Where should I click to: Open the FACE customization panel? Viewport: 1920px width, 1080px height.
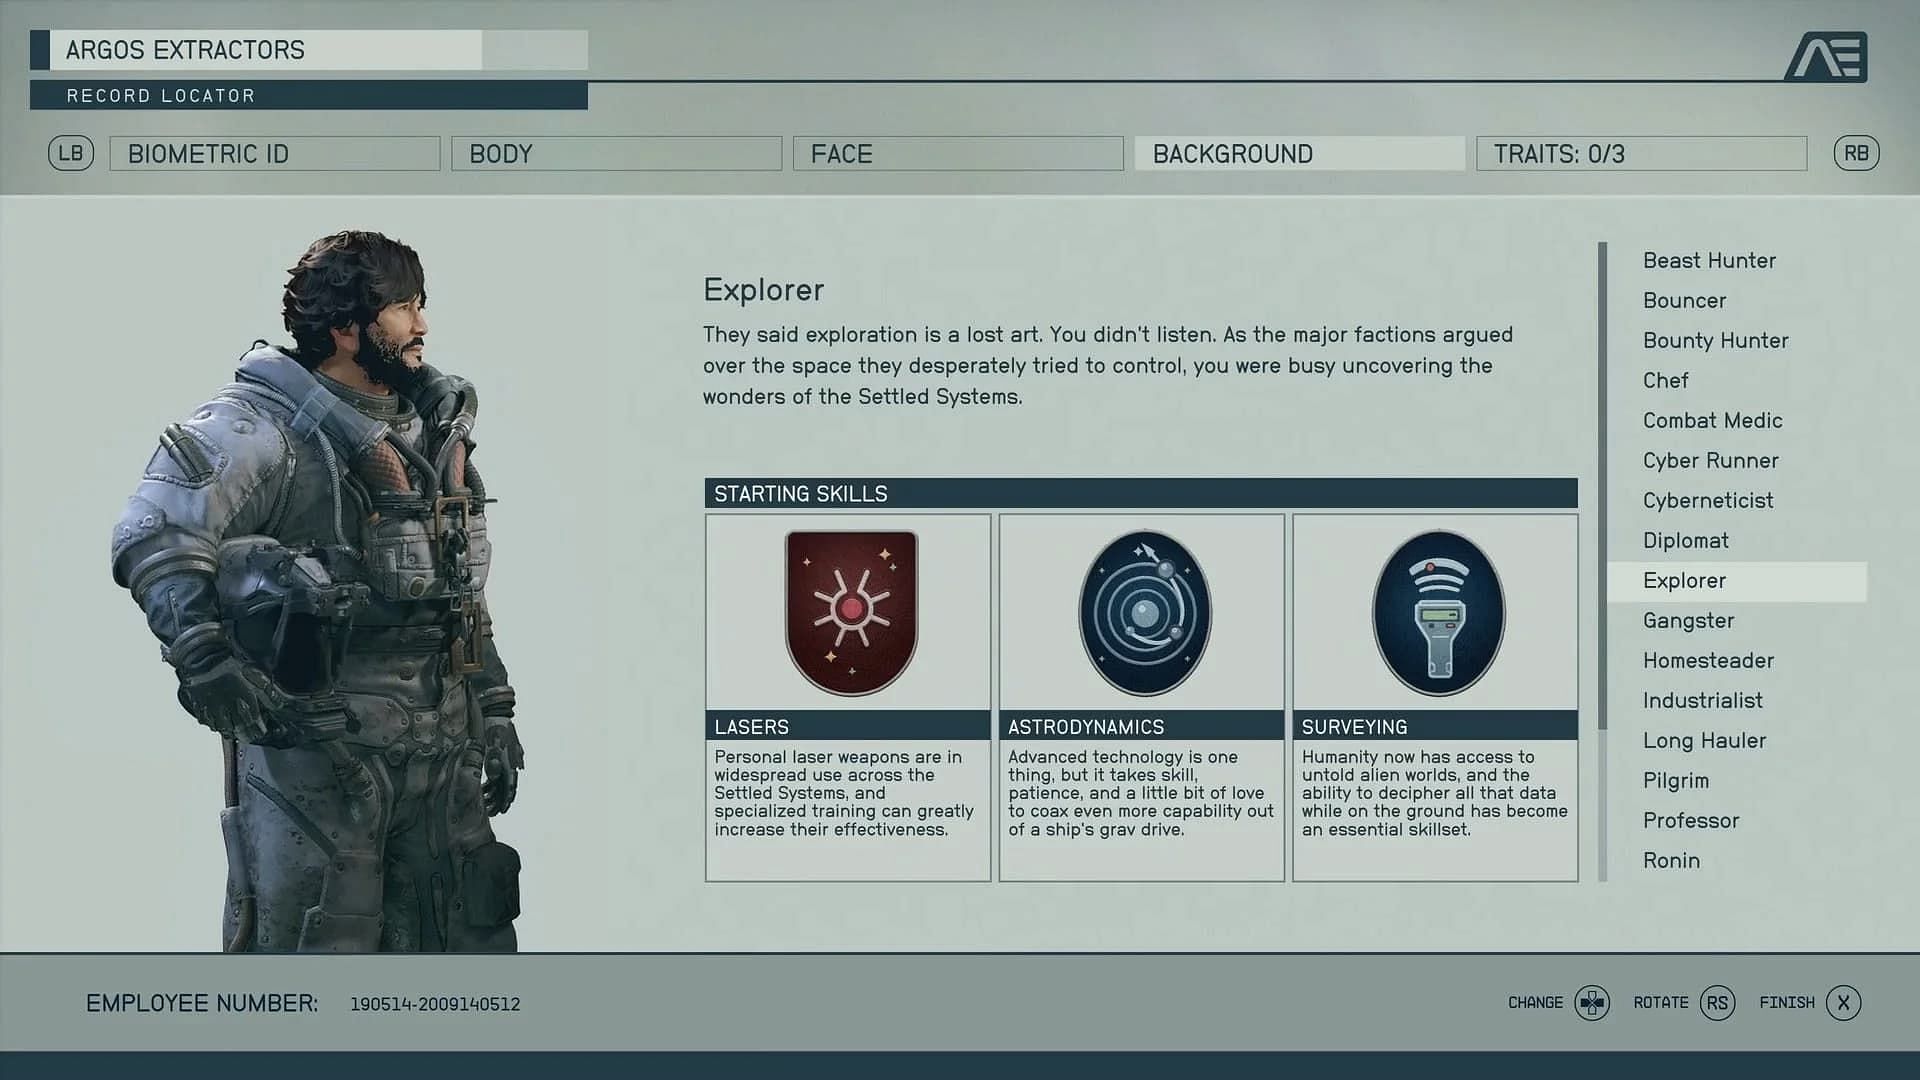[959, 153]
